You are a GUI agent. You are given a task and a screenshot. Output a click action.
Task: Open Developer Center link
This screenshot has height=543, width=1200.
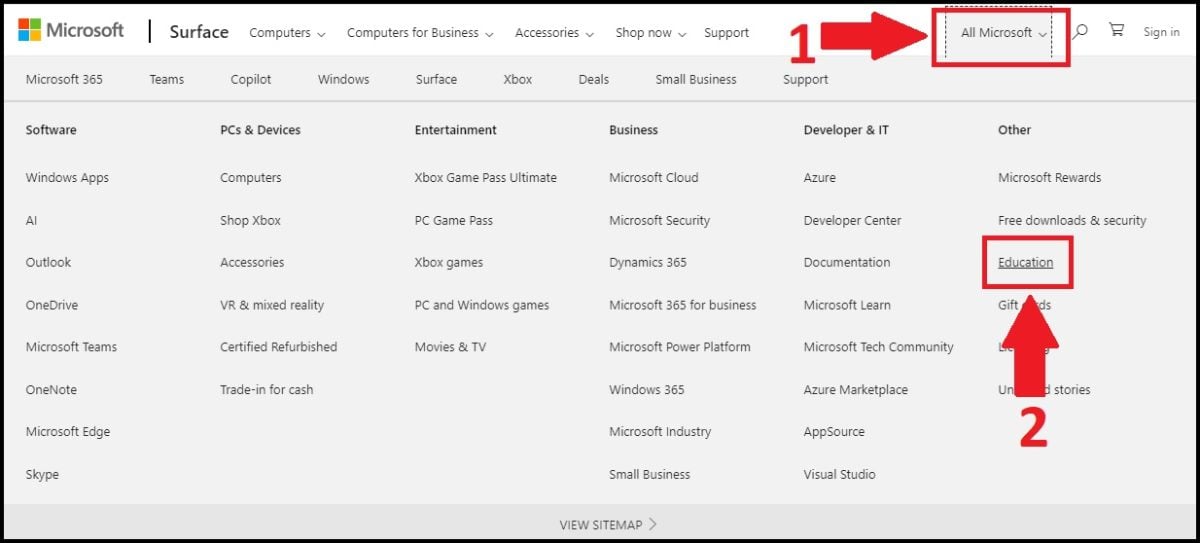pos(853,220)
